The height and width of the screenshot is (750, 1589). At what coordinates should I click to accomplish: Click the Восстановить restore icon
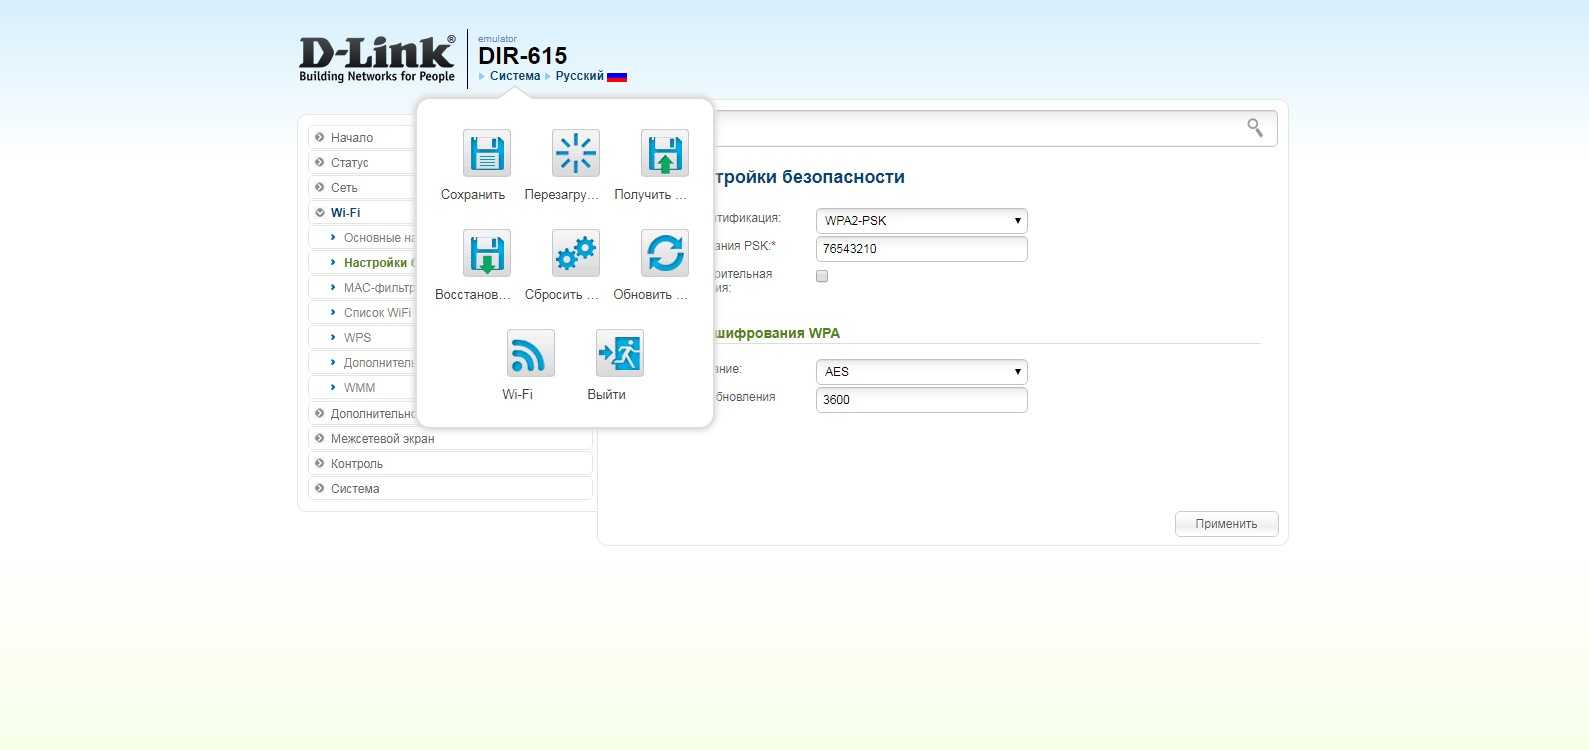pos(486,254)
